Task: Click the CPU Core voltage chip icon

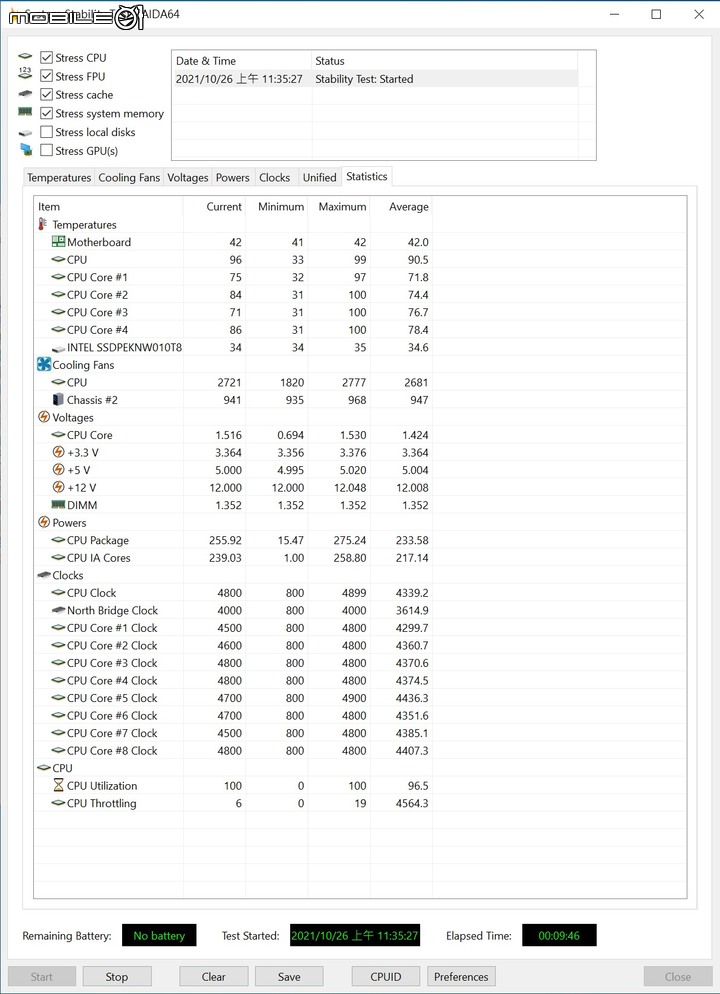Action: [x=58, y=435]
